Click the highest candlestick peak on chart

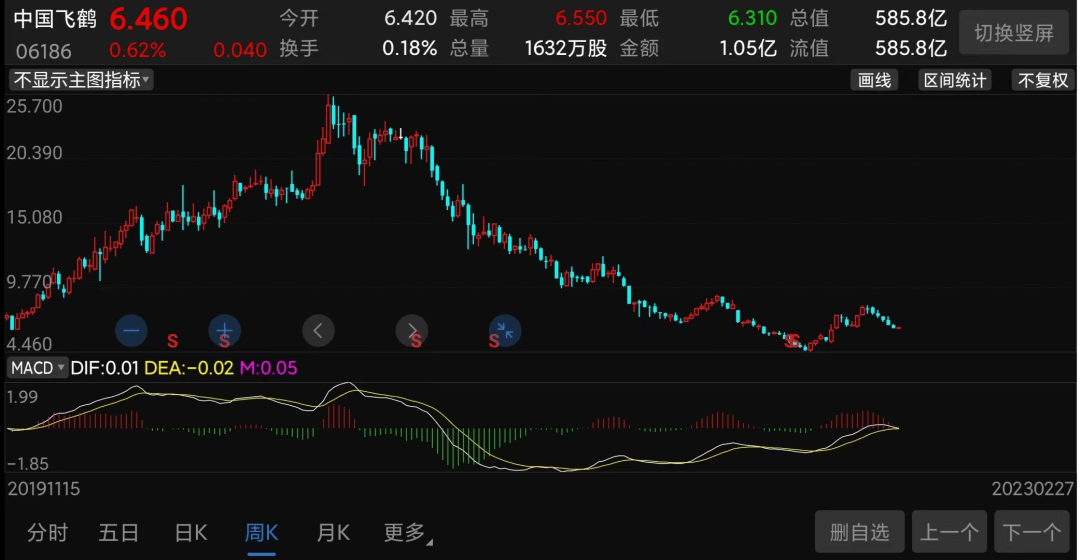coord(329,117)
